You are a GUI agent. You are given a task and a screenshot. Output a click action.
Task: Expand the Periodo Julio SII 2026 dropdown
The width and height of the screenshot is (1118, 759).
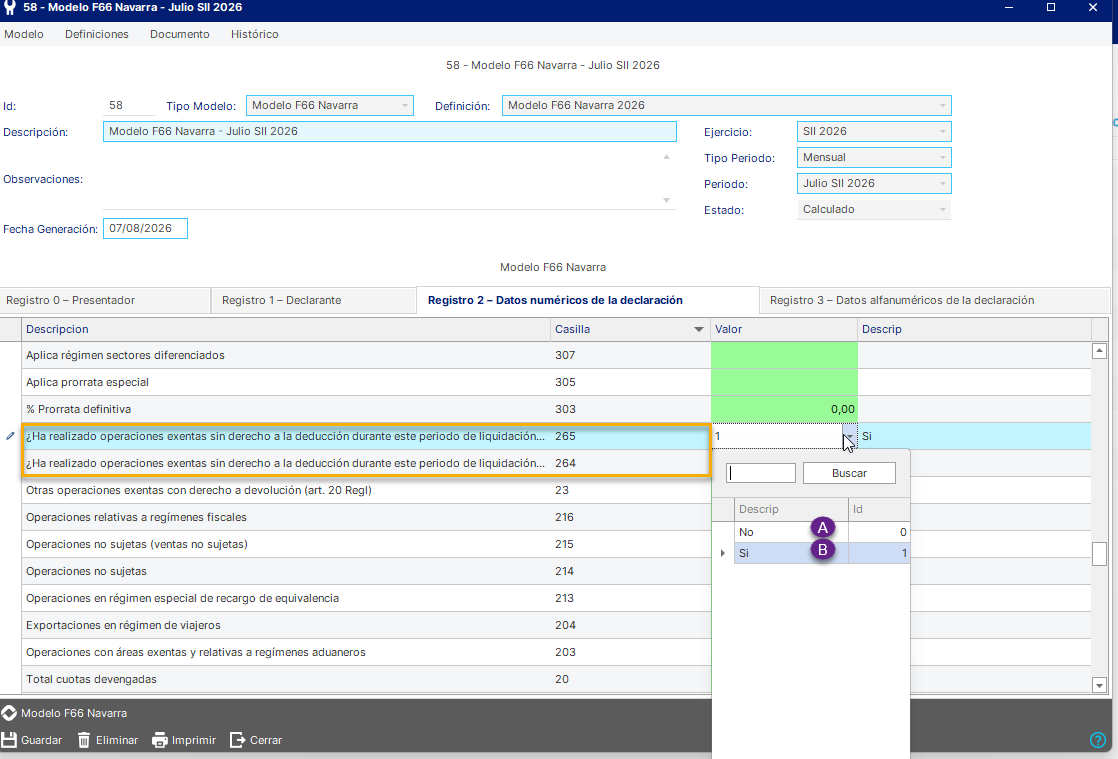click(943, 184)
